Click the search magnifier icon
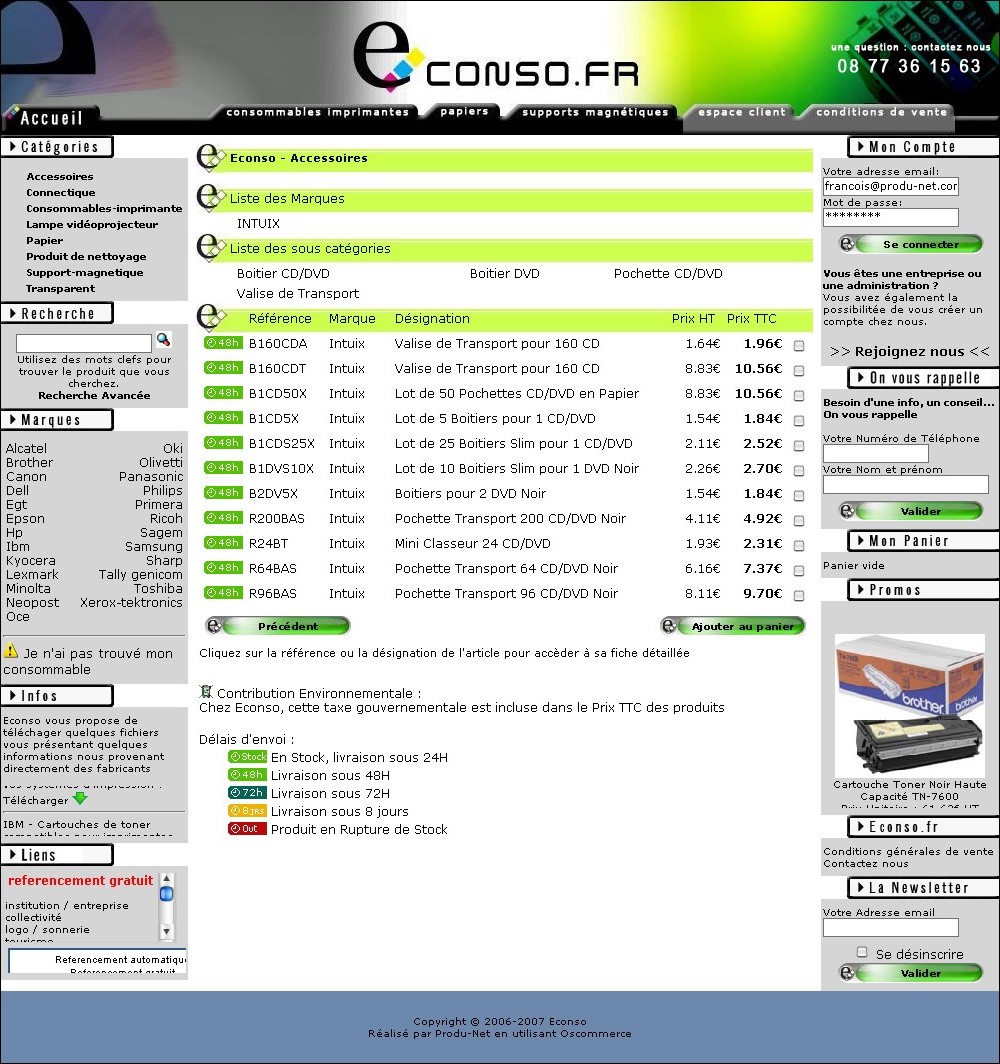This screenshot has height=1064, width=1000. 164,339
